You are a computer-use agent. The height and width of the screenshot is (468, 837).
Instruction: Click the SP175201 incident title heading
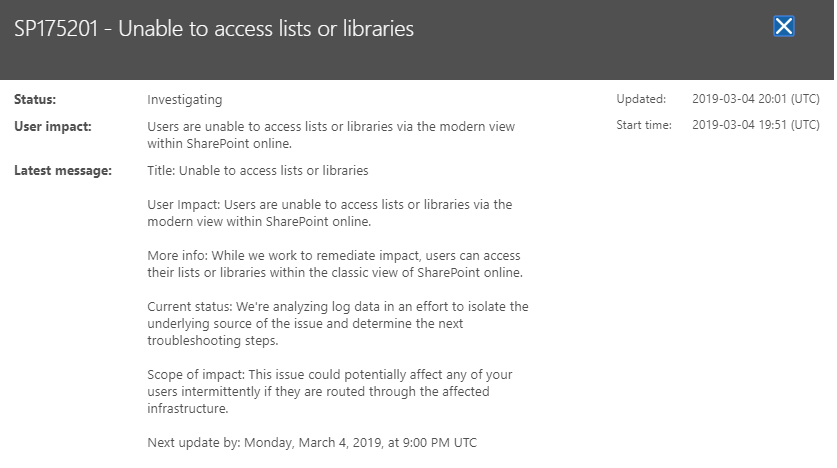[214, 29]
